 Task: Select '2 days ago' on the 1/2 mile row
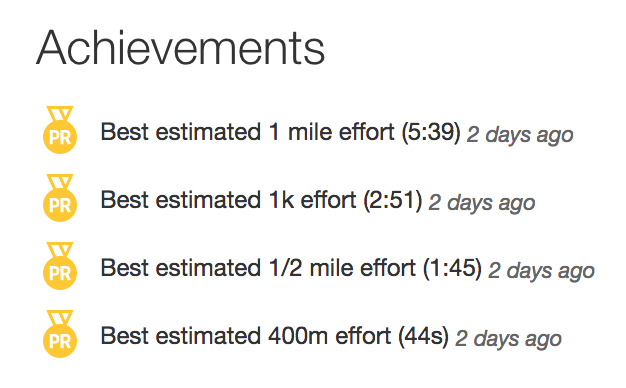coord(542,271)
